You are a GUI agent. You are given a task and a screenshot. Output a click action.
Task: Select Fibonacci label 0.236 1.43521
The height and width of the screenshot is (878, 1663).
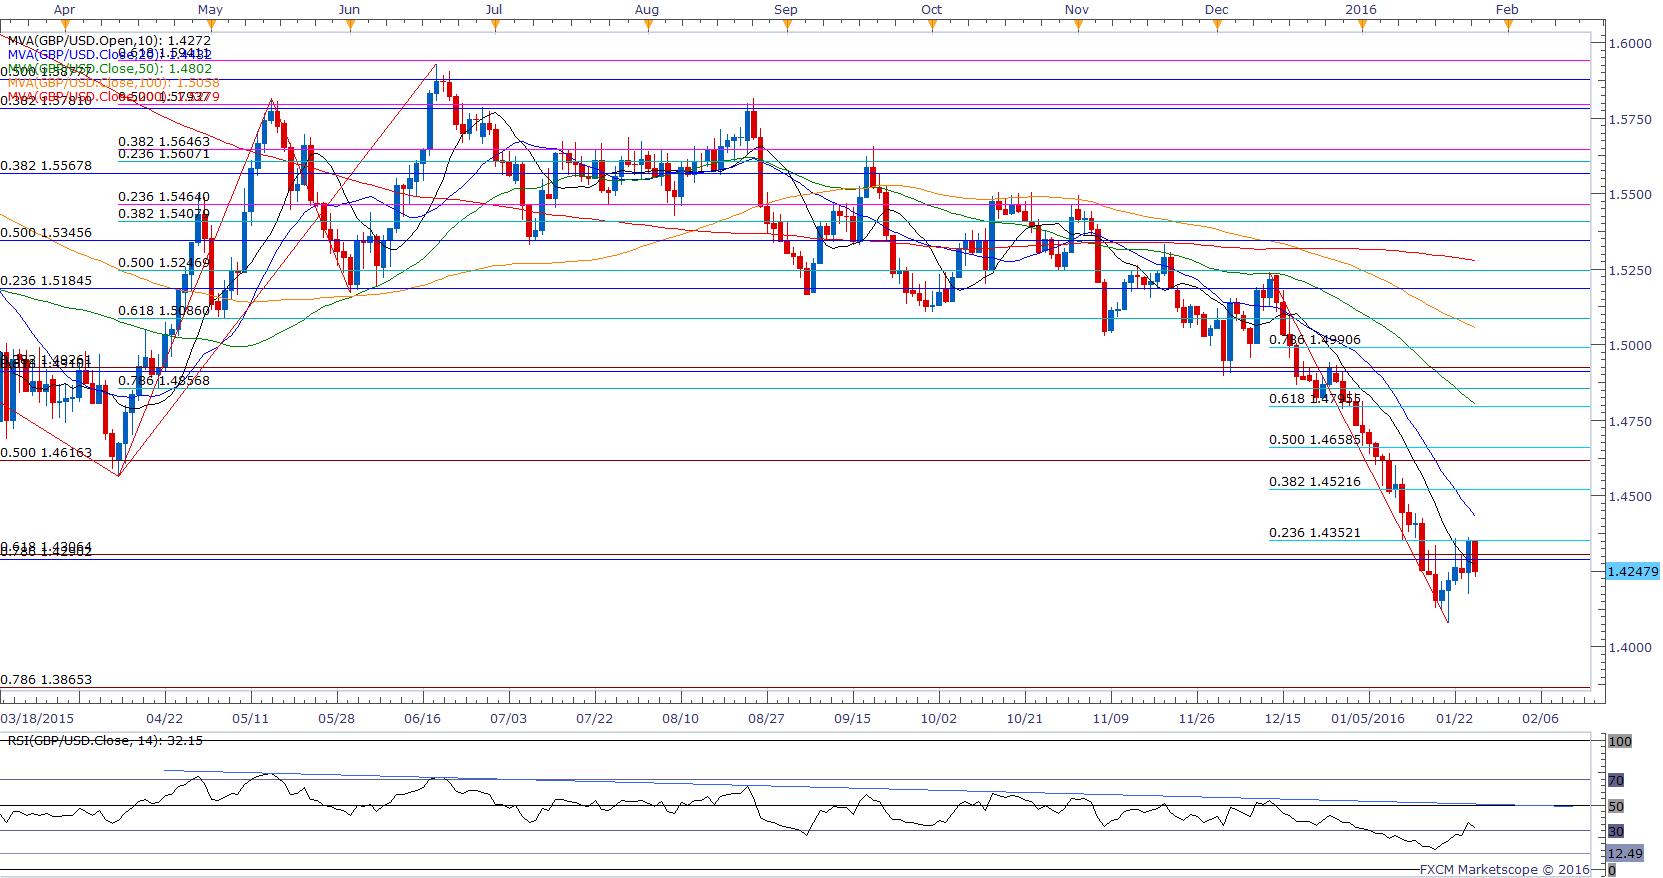pos(1315,533)
